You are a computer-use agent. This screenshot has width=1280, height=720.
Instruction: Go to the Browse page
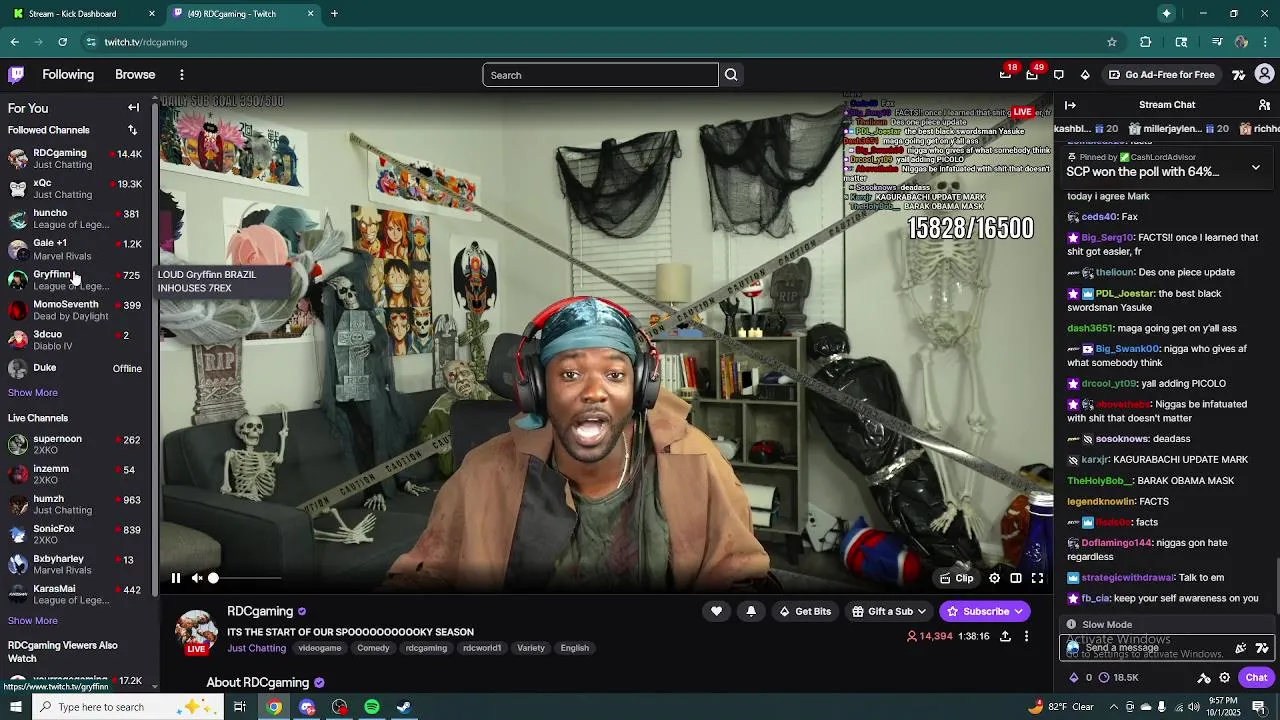(135, 75)
